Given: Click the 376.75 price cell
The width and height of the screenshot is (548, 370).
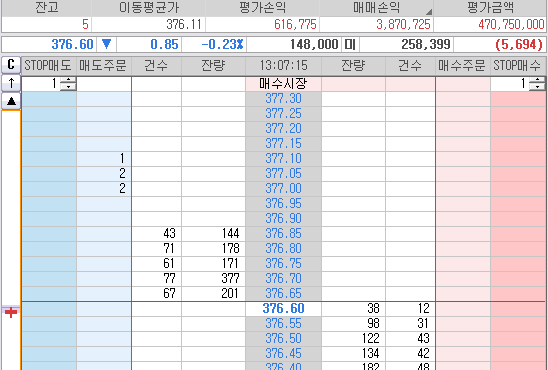Looking at the screenshot, I should [x=283, y=264].
